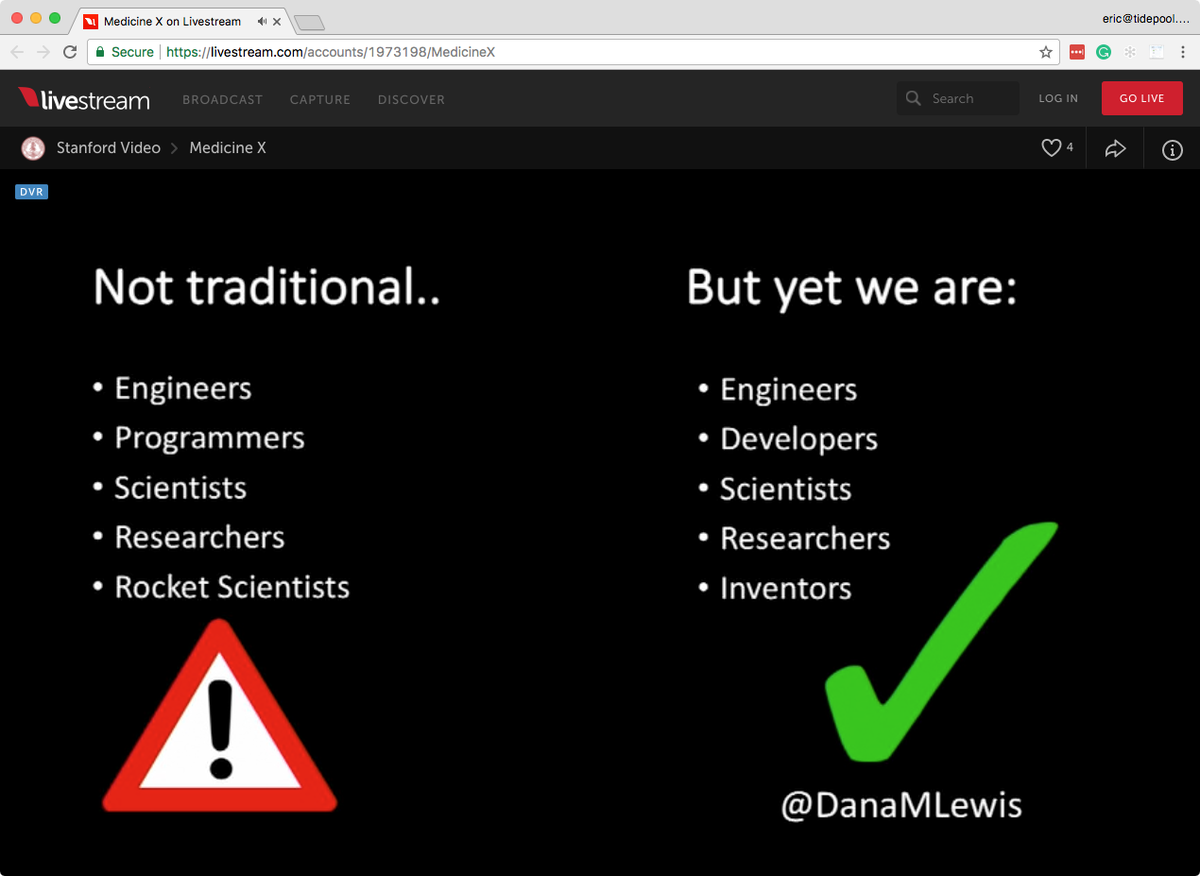The image size is (1200, 876).
Task: View the Secure site padlock info
Action: coord(124,52)
